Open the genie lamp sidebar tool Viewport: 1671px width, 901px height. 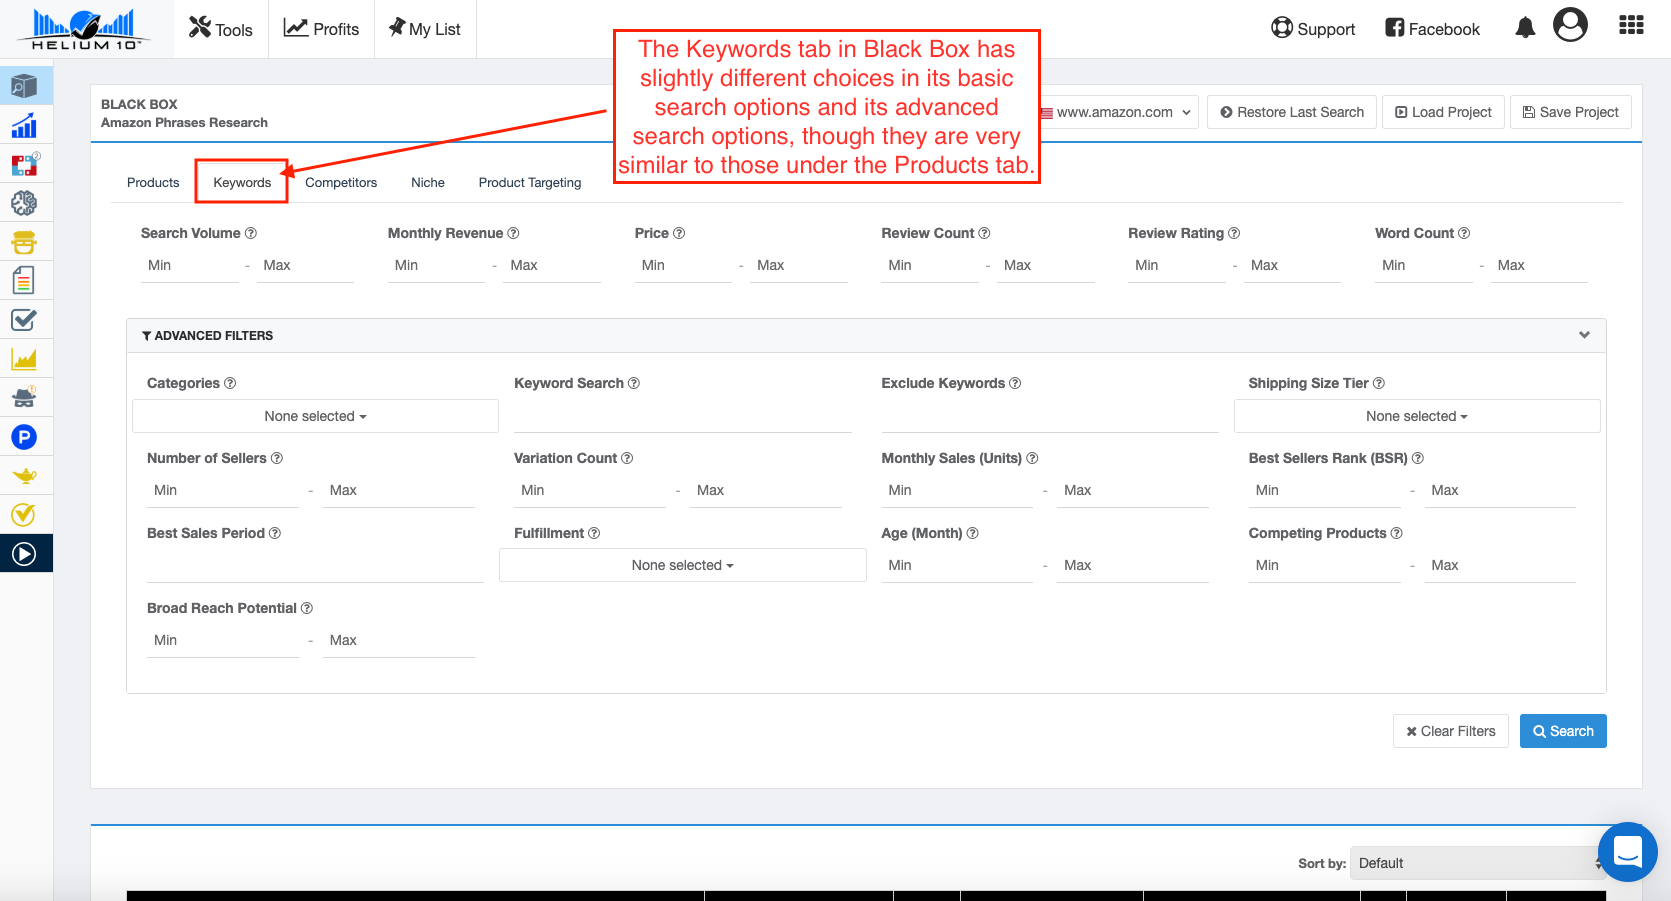(x=24, y=476)
